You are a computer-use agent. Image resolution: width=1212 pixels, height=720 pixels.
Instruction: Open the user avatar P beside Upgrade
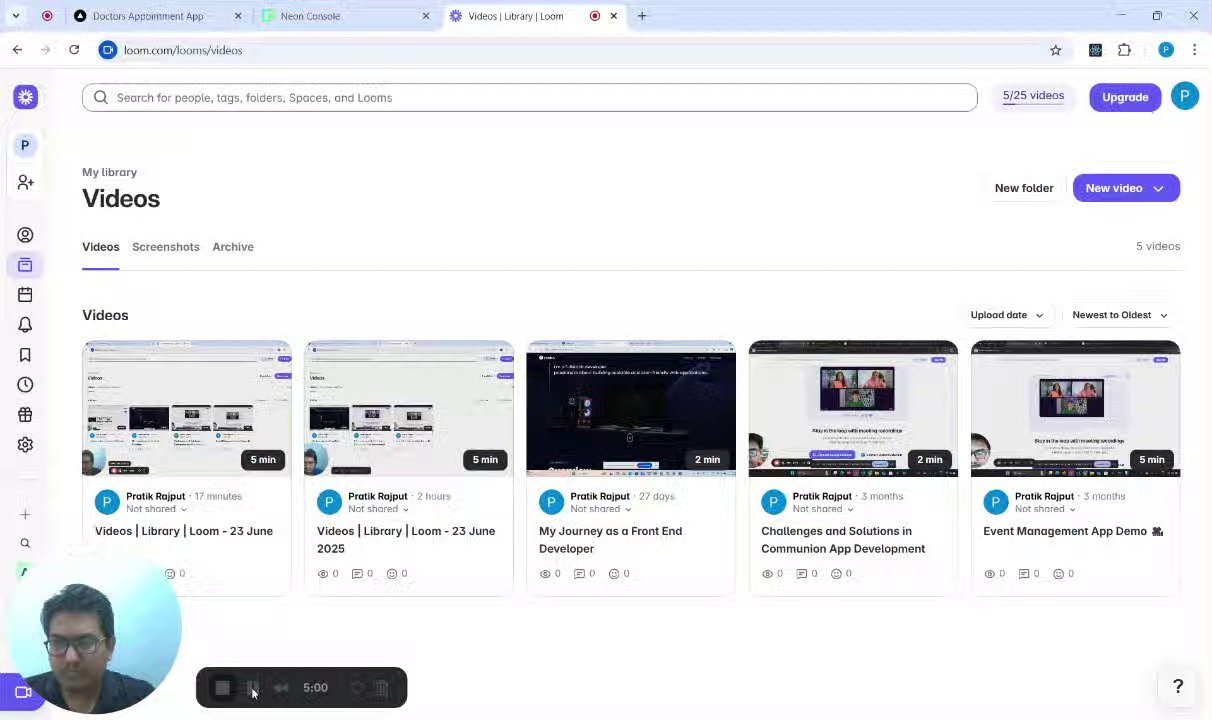pos(1185,97)
